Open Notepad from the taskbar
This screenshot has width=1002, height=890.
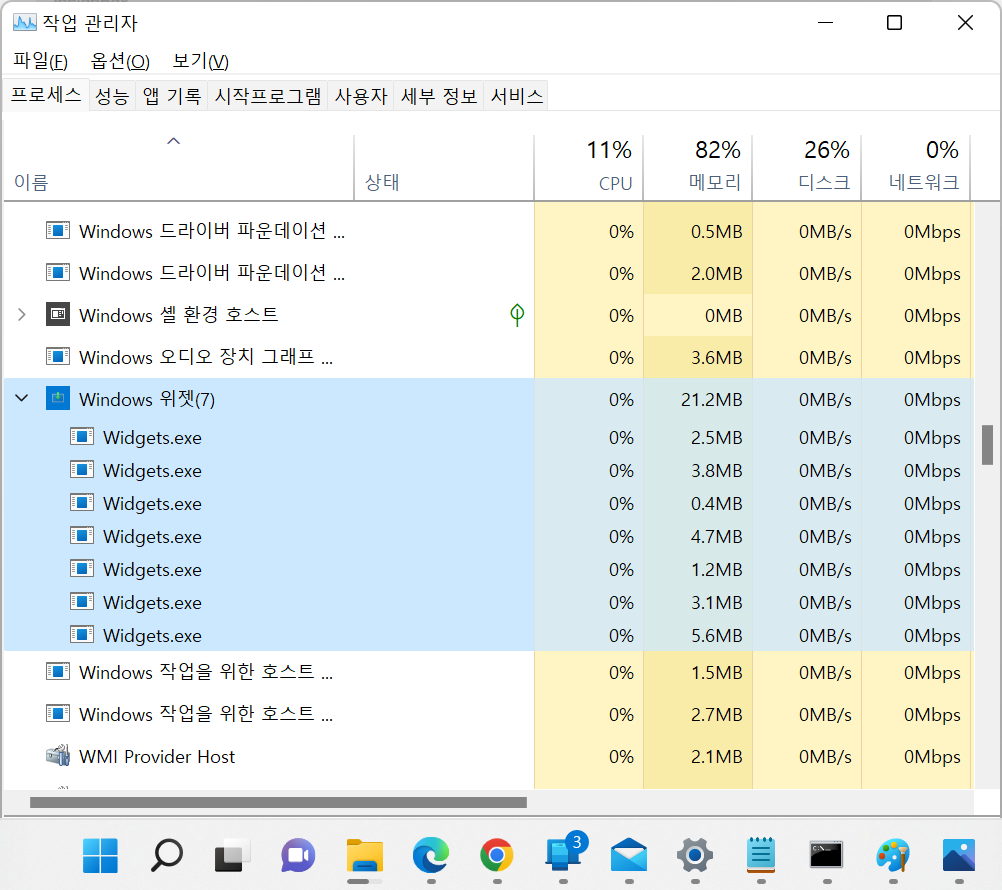pyautogui.click(x=760, y=855)
